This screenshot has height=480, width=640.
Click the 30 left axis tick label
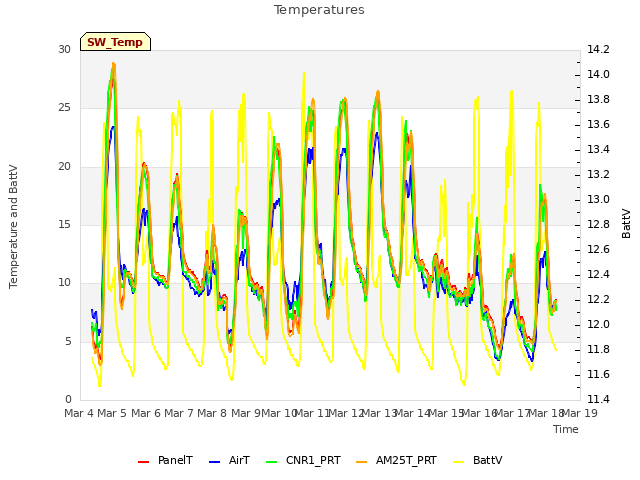coord(64,50)
